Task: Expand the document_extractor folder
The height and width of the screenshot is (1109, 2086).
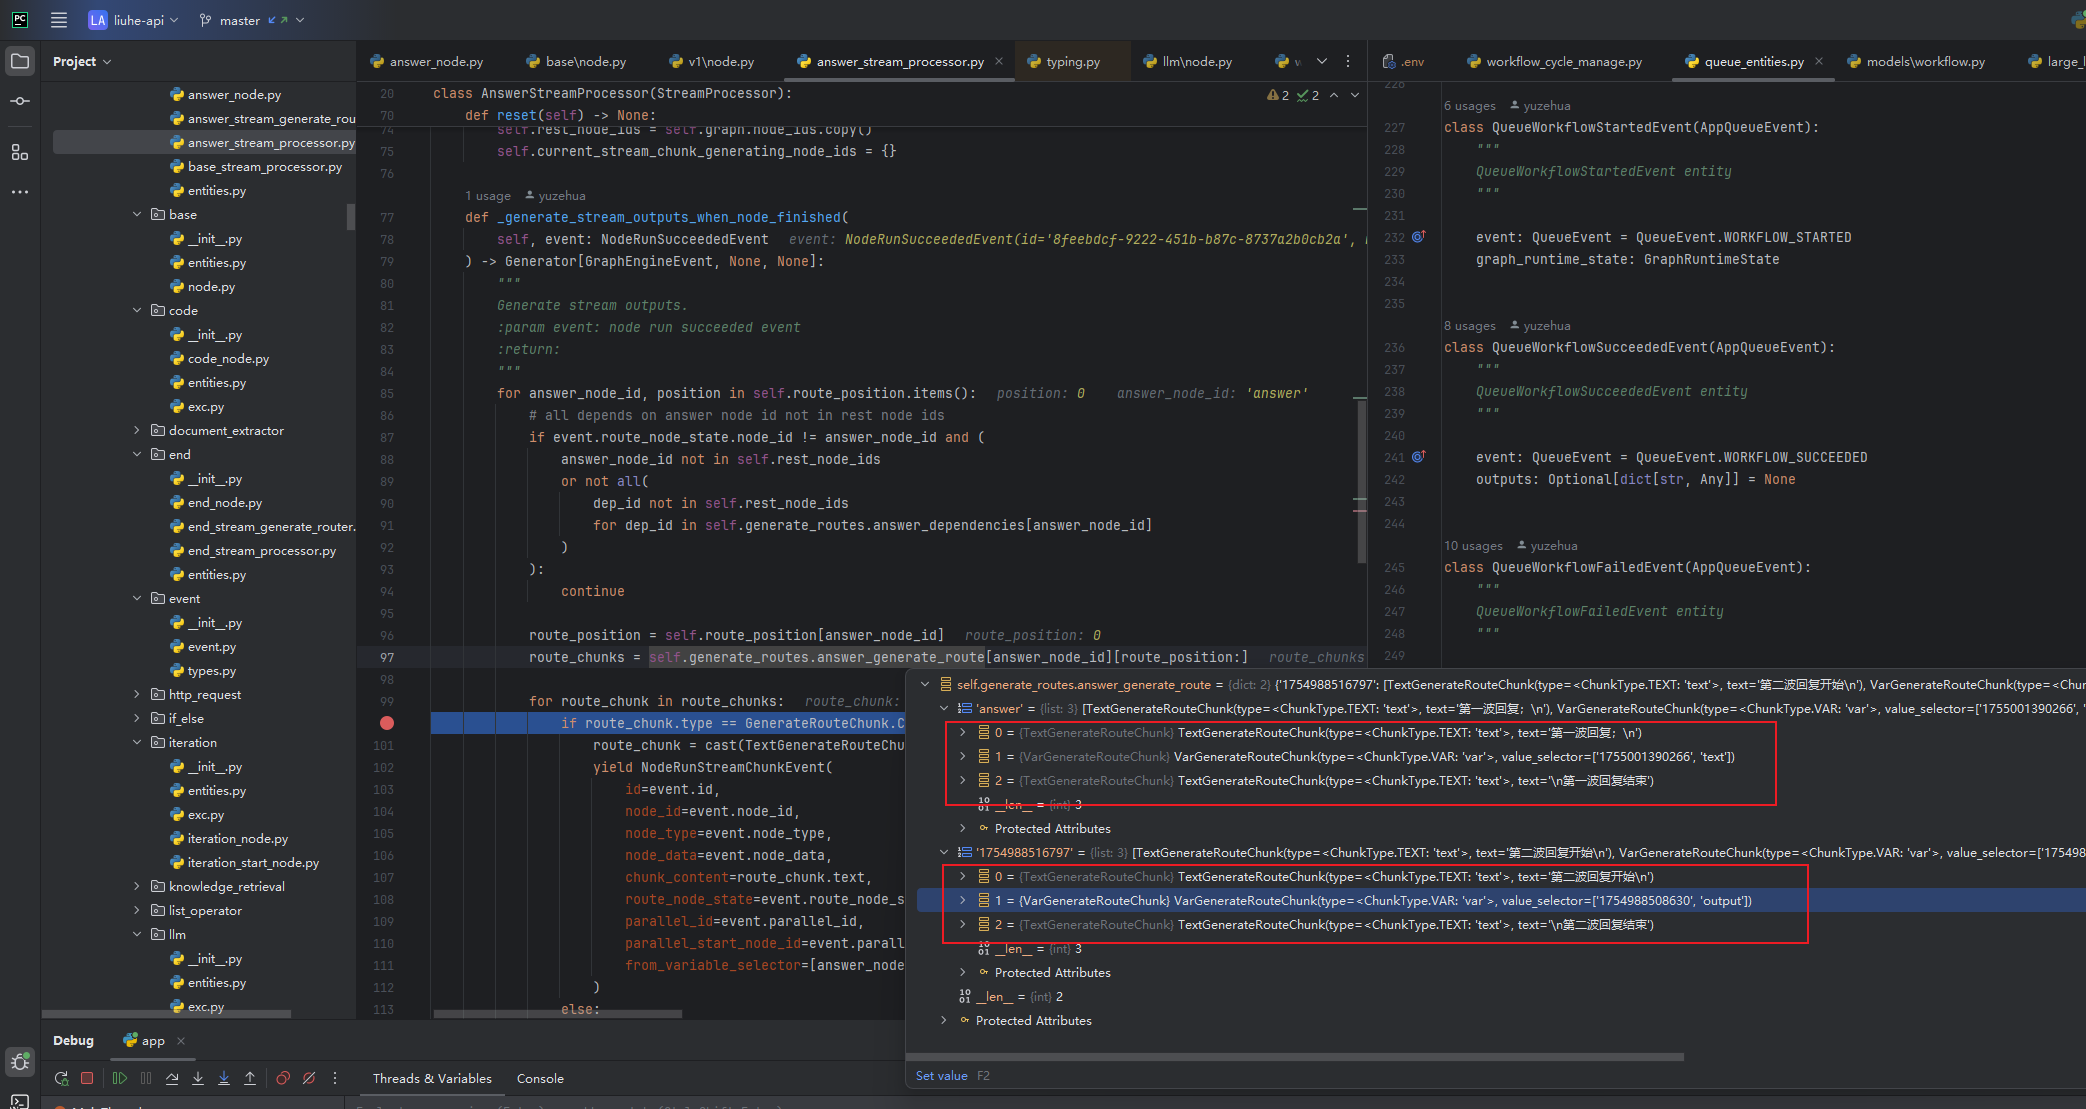Action: (137, 431)
